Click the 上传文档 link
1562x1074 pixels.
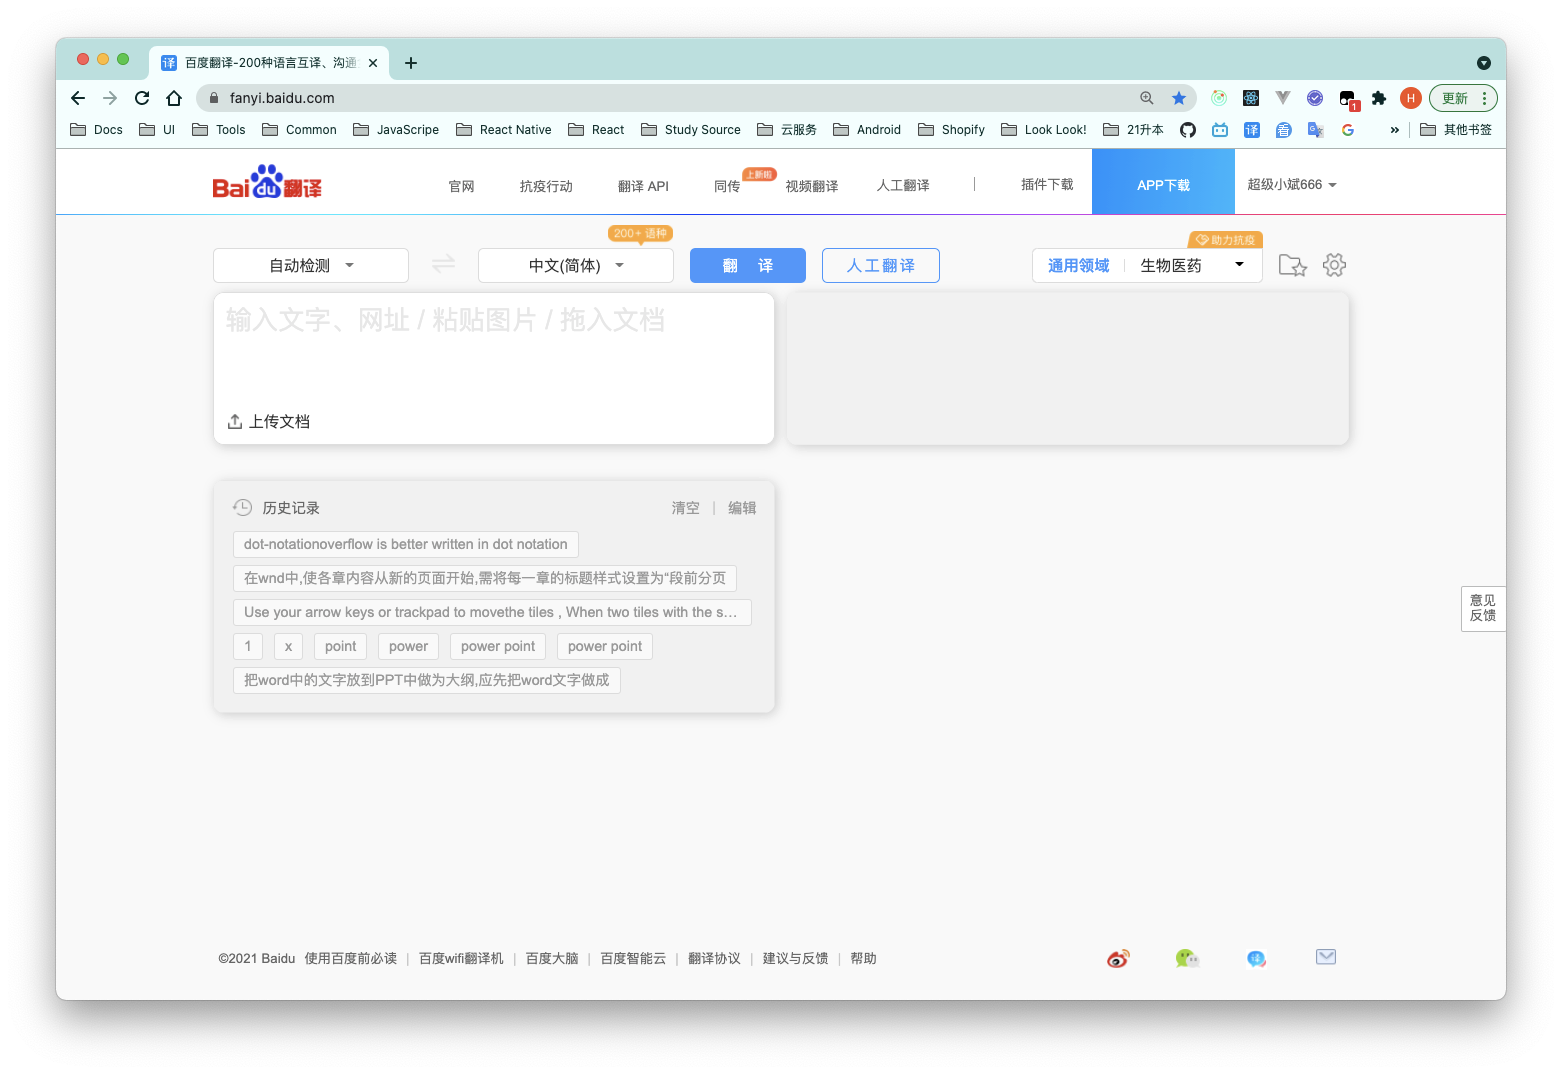279,422
